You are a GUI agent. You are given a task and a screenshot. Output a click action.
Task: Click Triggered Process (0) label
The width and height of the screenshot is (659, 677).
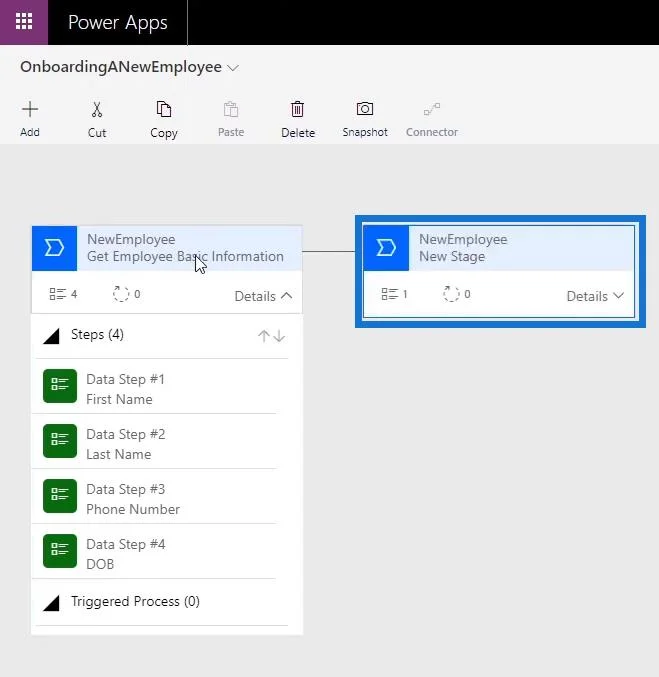click(135, 601)
